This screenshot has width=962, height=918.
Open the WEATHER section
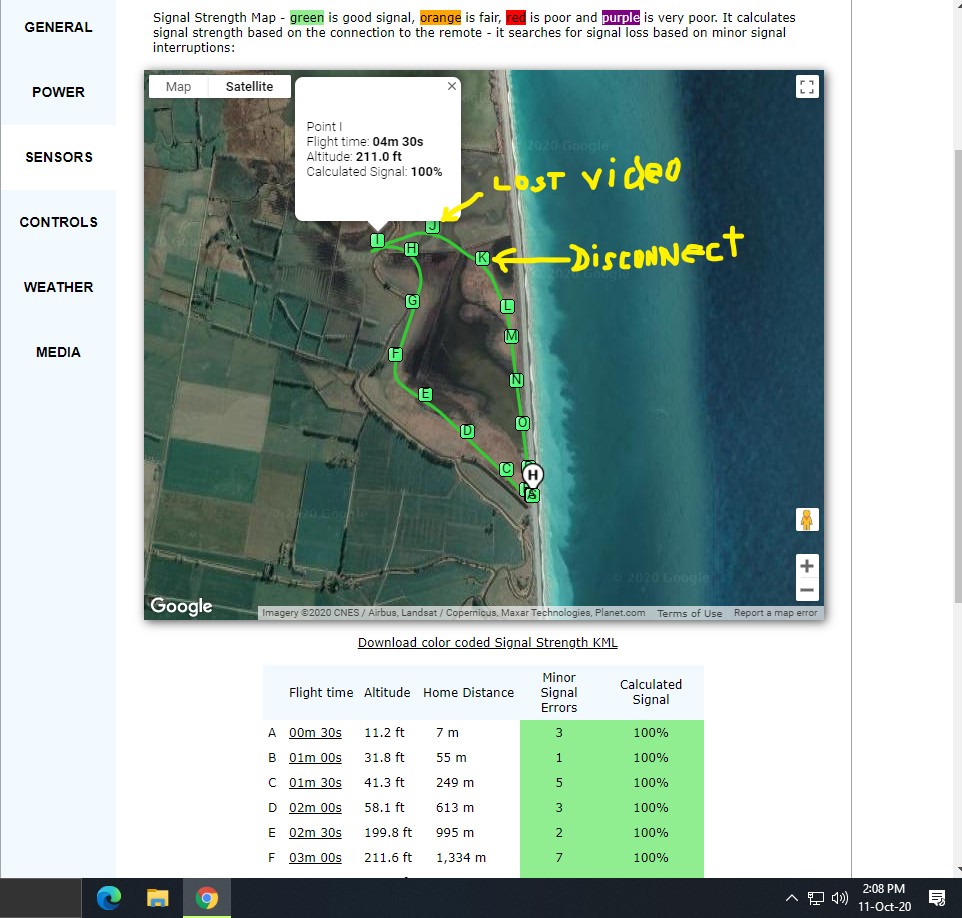tap(58, 287)
